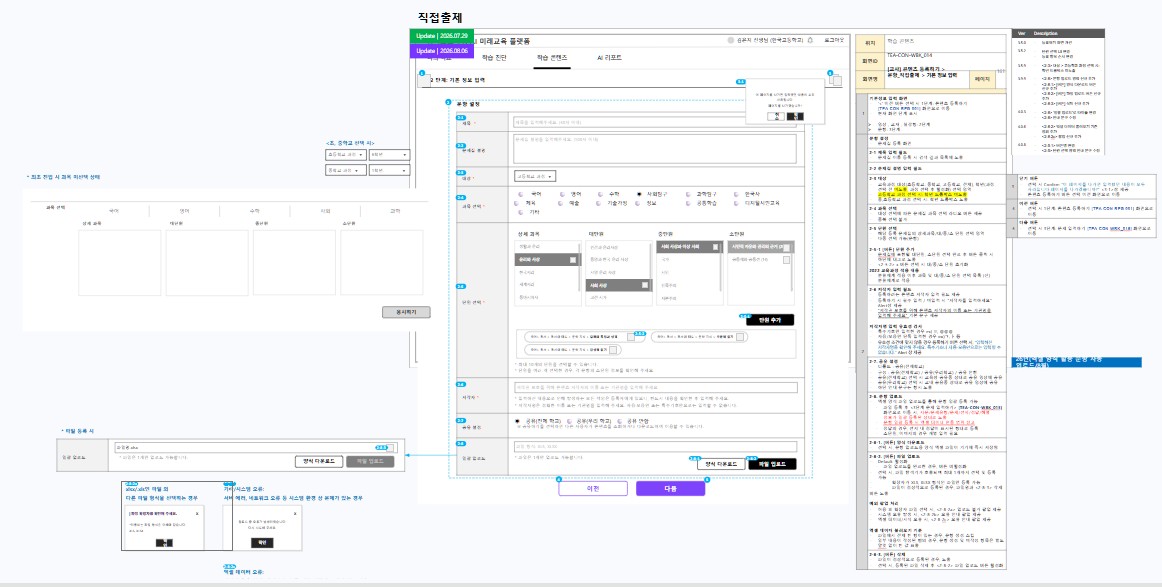Image resolution: width=1162 pixels, height=587 pixels.
Task: Click white cancel button in leave-page popup
Action: 774,116
